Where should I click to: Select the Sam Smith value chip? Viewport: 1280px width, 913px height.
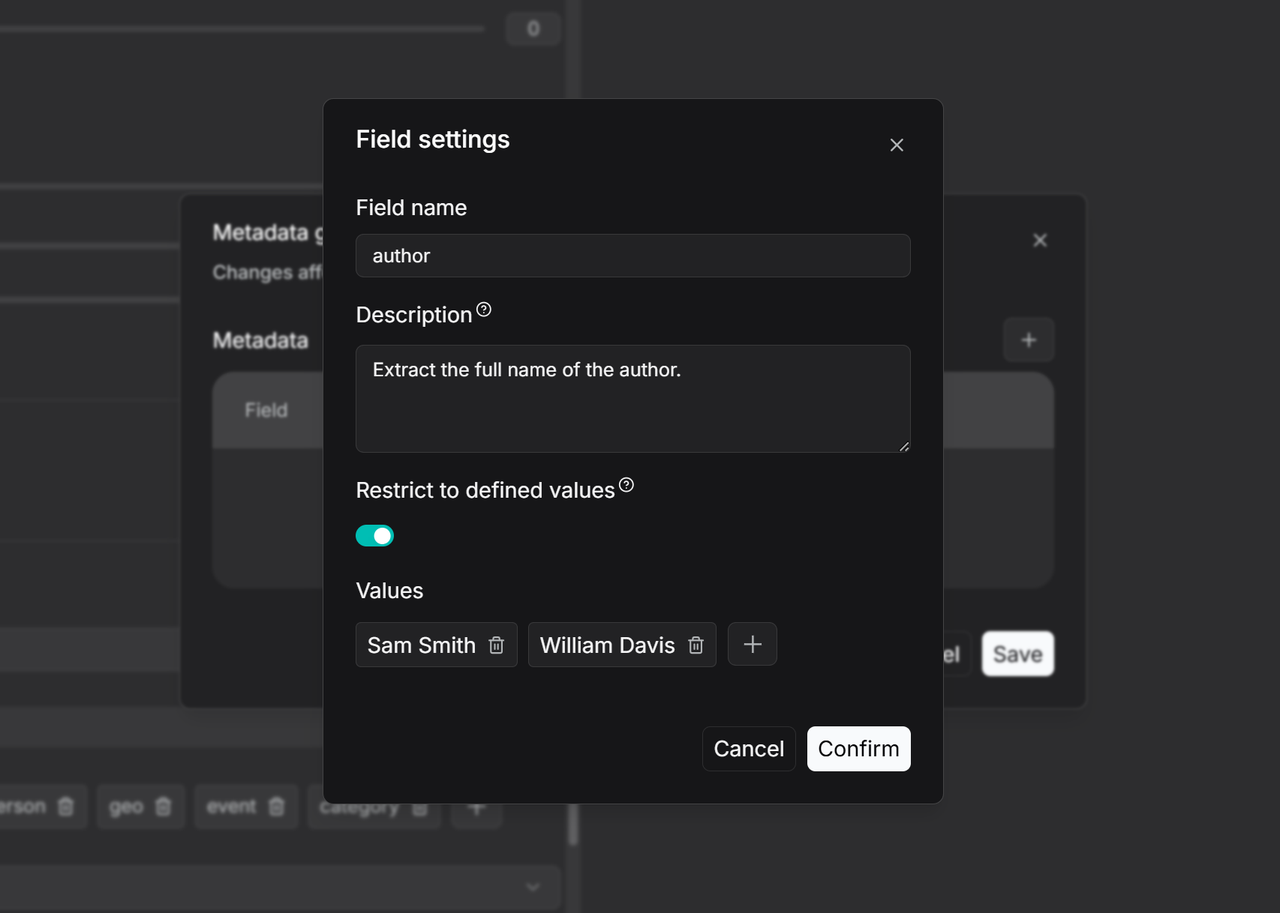421,645
